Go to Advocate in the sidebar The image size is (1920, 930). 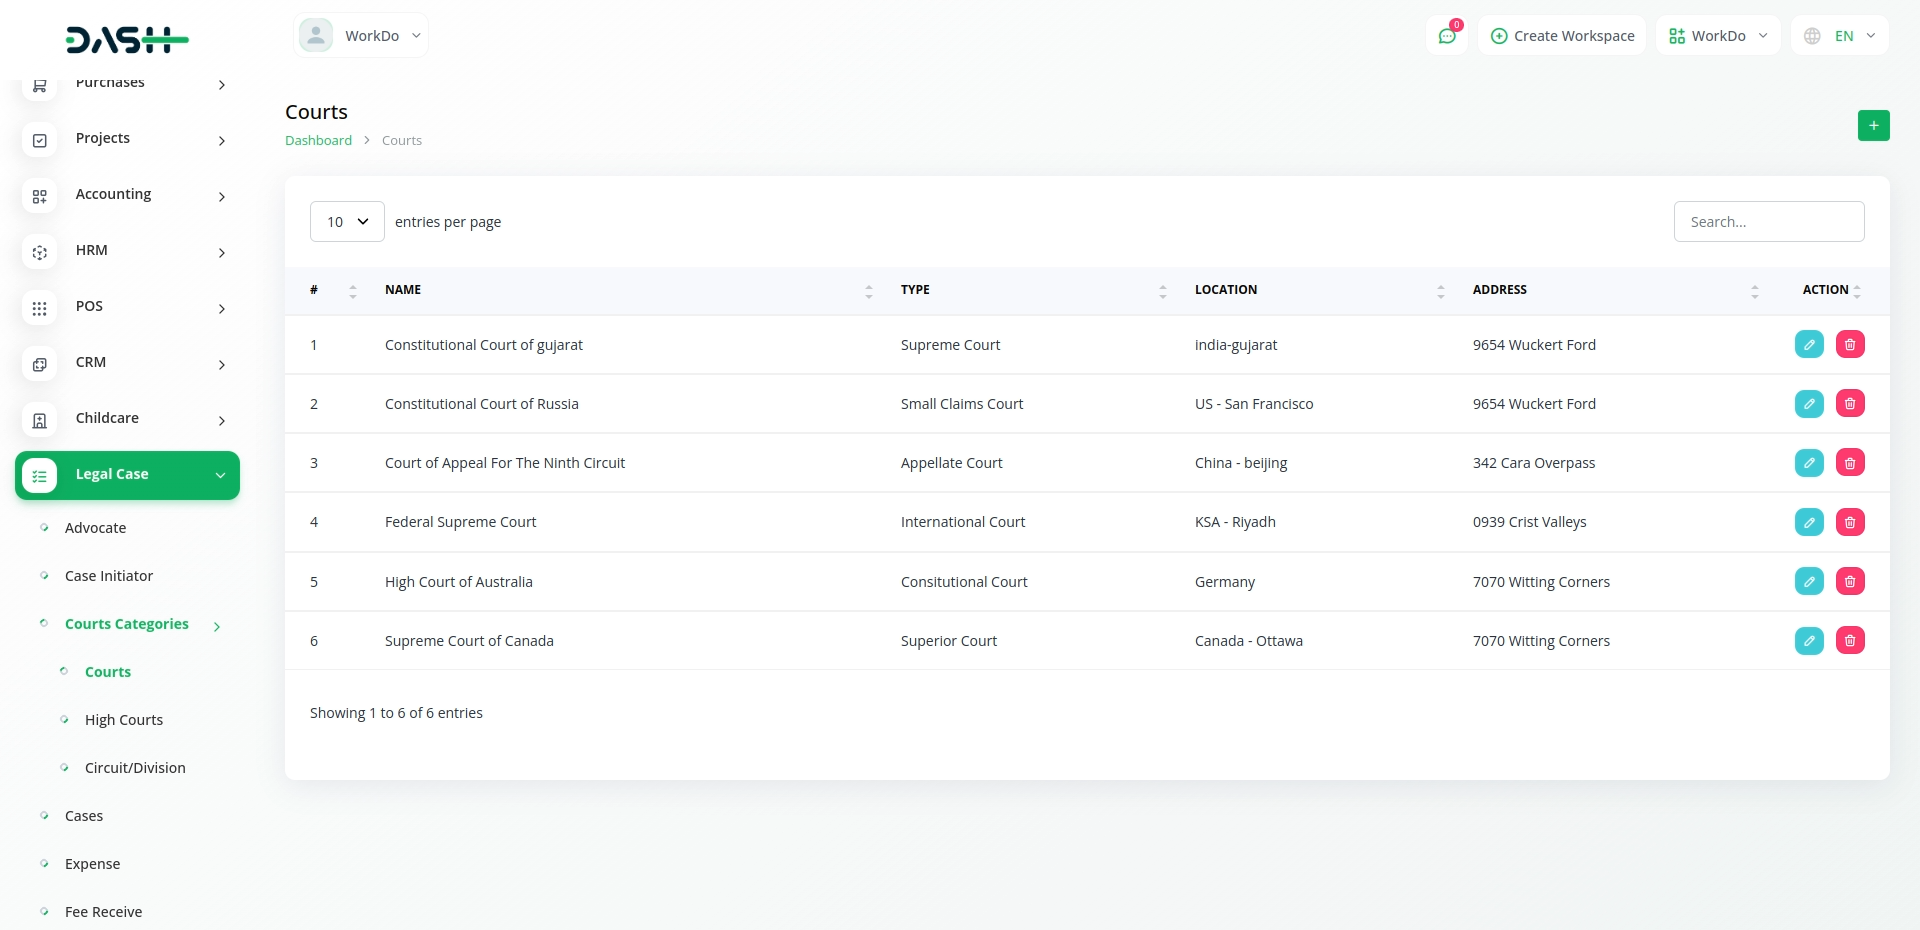pos(95,528)
